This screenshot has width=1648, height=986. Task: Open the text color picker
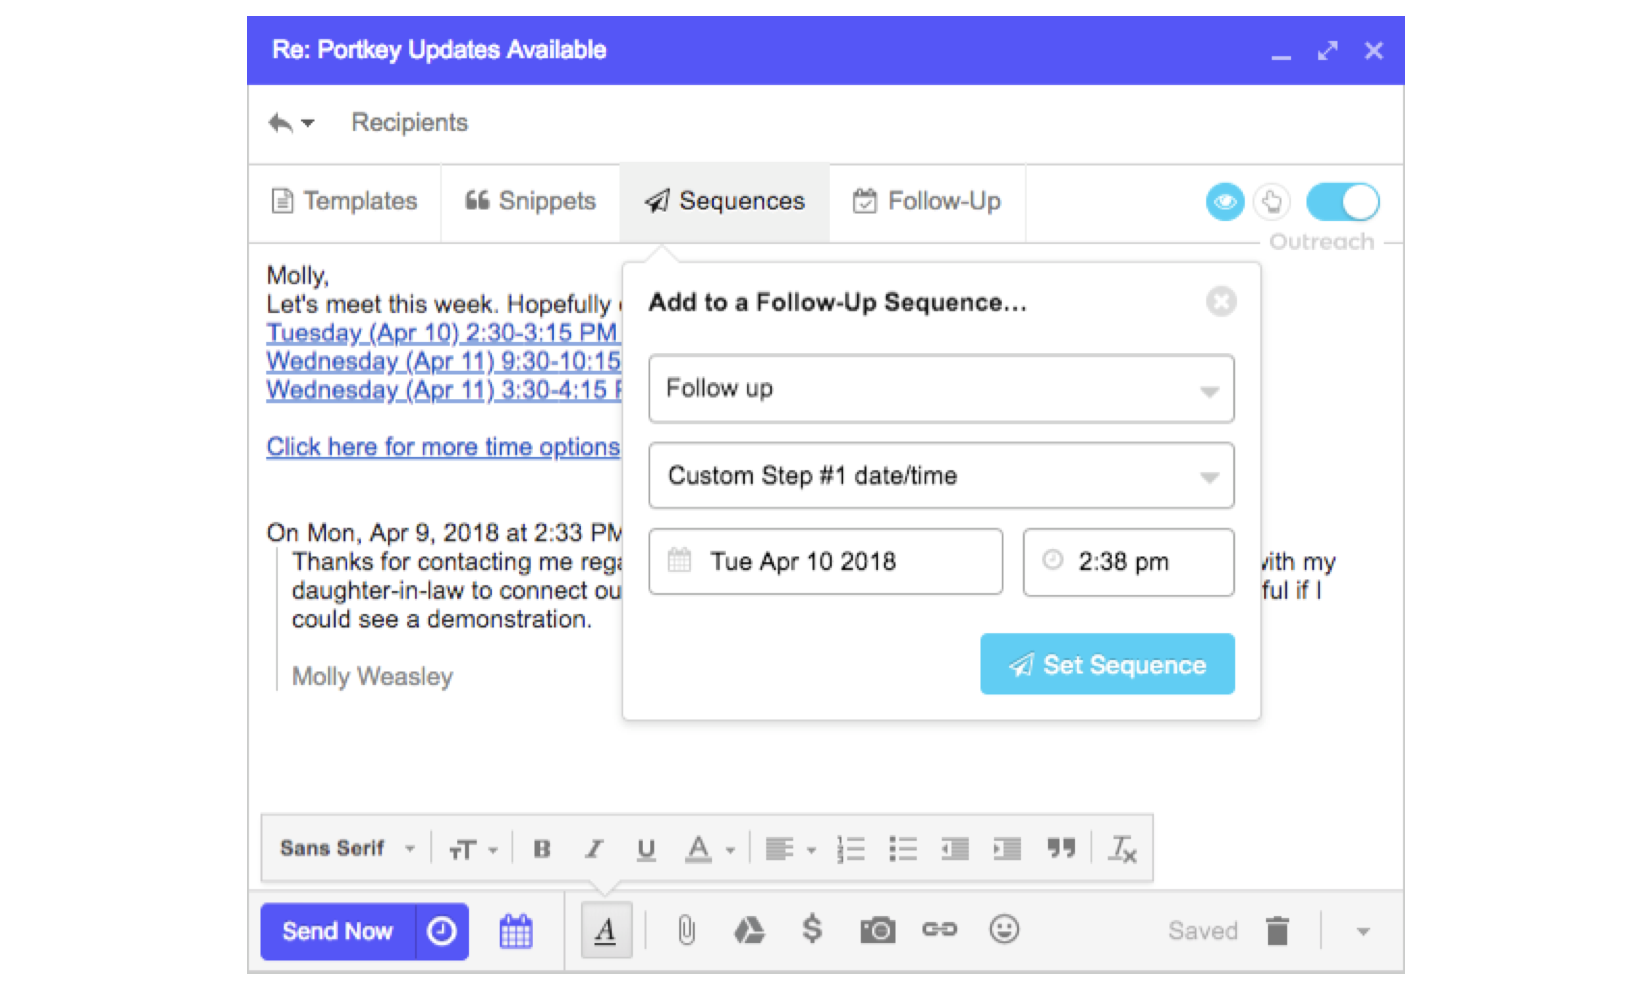click(709, 850)
